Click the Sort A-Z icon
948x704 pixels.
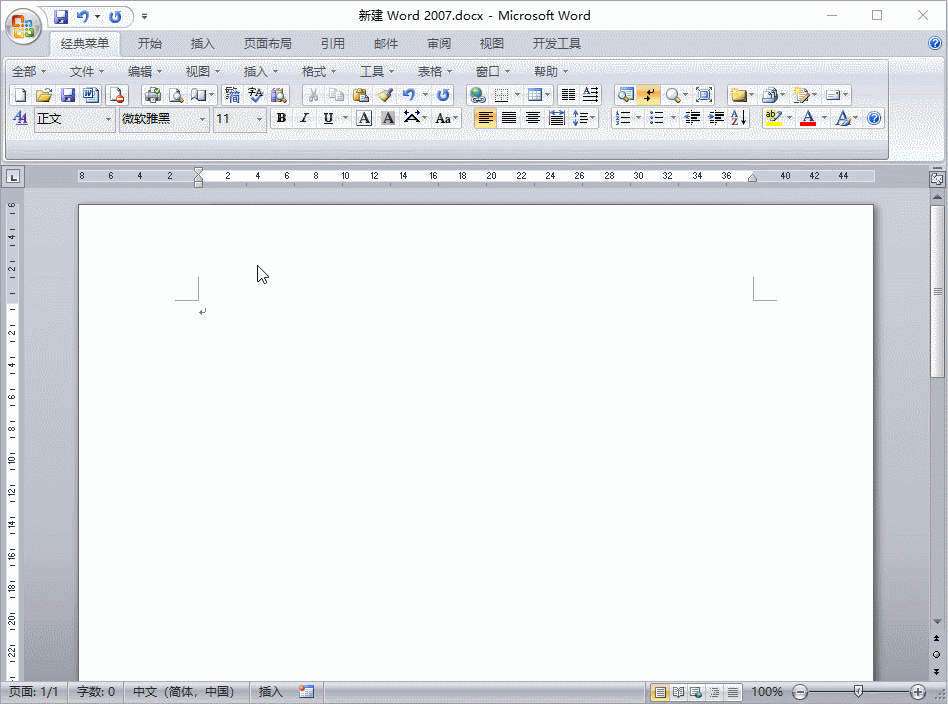tap(739, 118)
